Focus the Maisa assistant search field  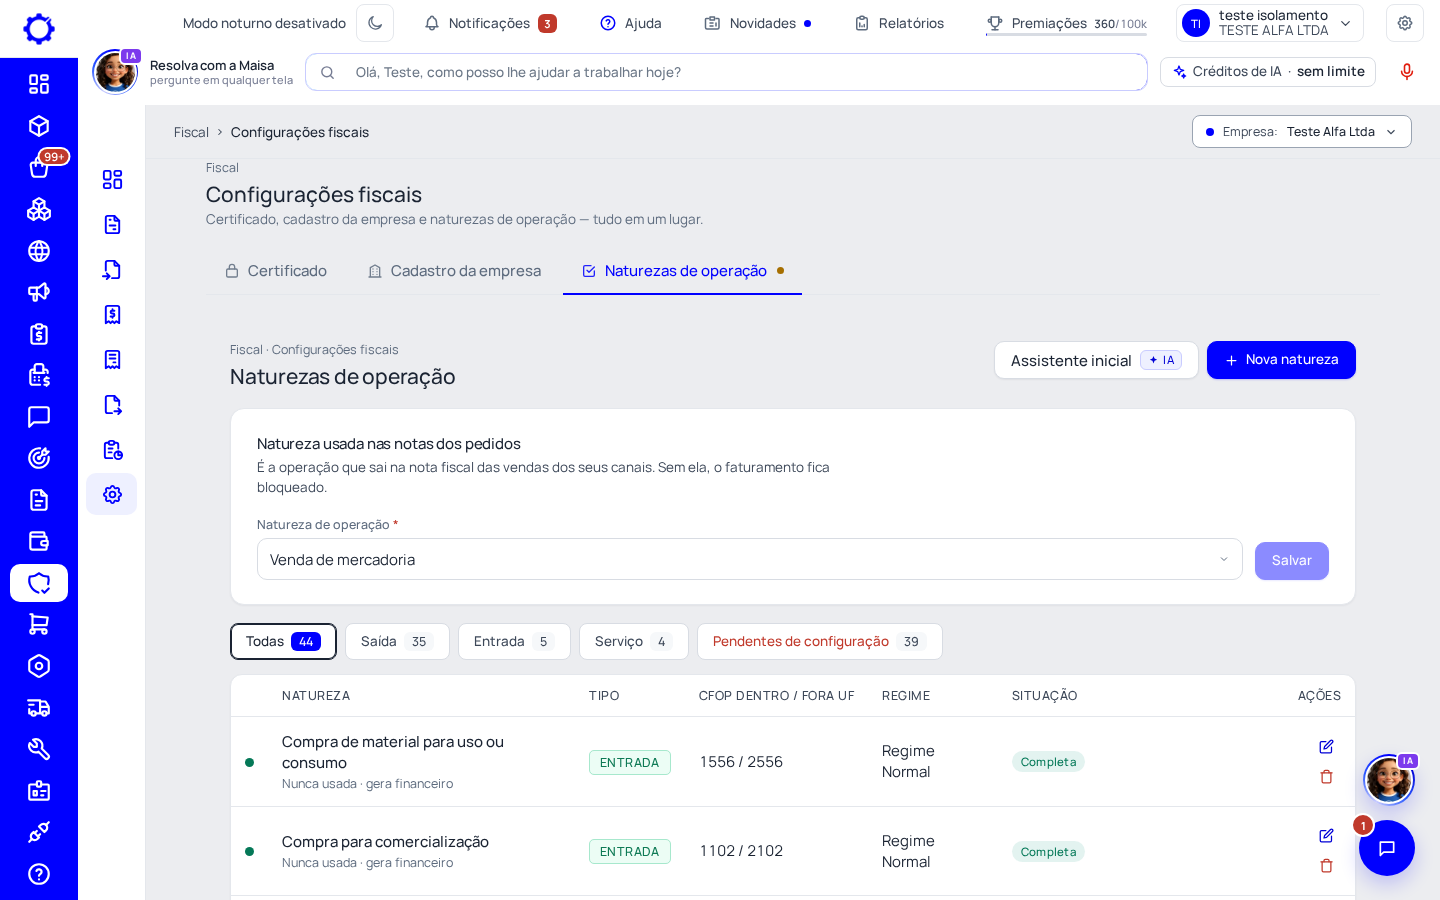(x=726, y=72)
